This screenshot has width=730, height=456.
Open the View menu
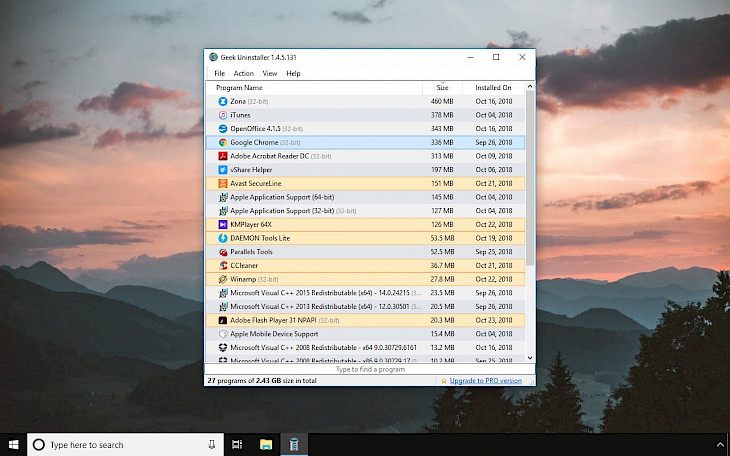point(270,74)
